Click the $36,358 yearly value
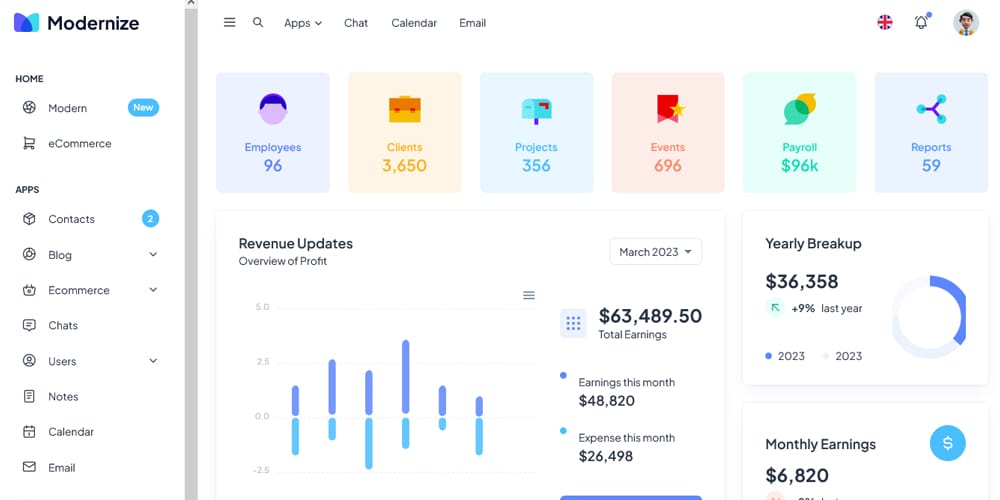This screenshot has height=500, width=1000. (x=802, y=281)
